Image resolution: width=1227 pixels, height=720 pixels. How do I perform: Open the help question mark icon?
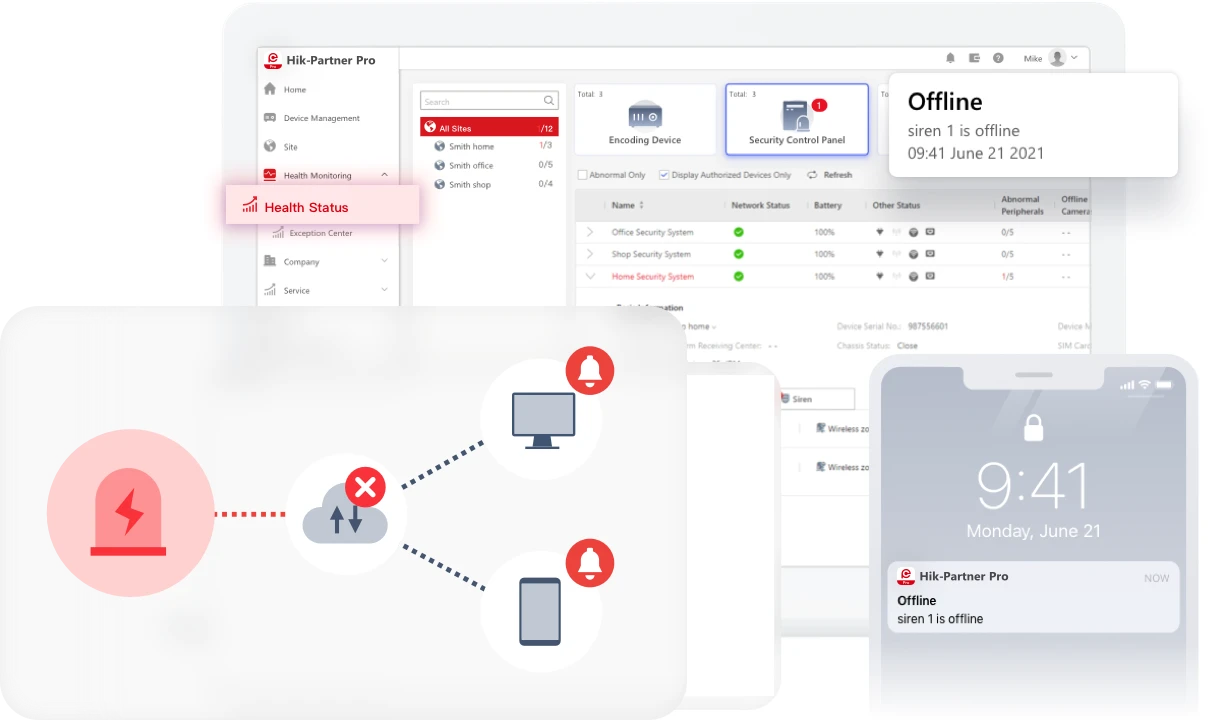click(x=998, y=59)
